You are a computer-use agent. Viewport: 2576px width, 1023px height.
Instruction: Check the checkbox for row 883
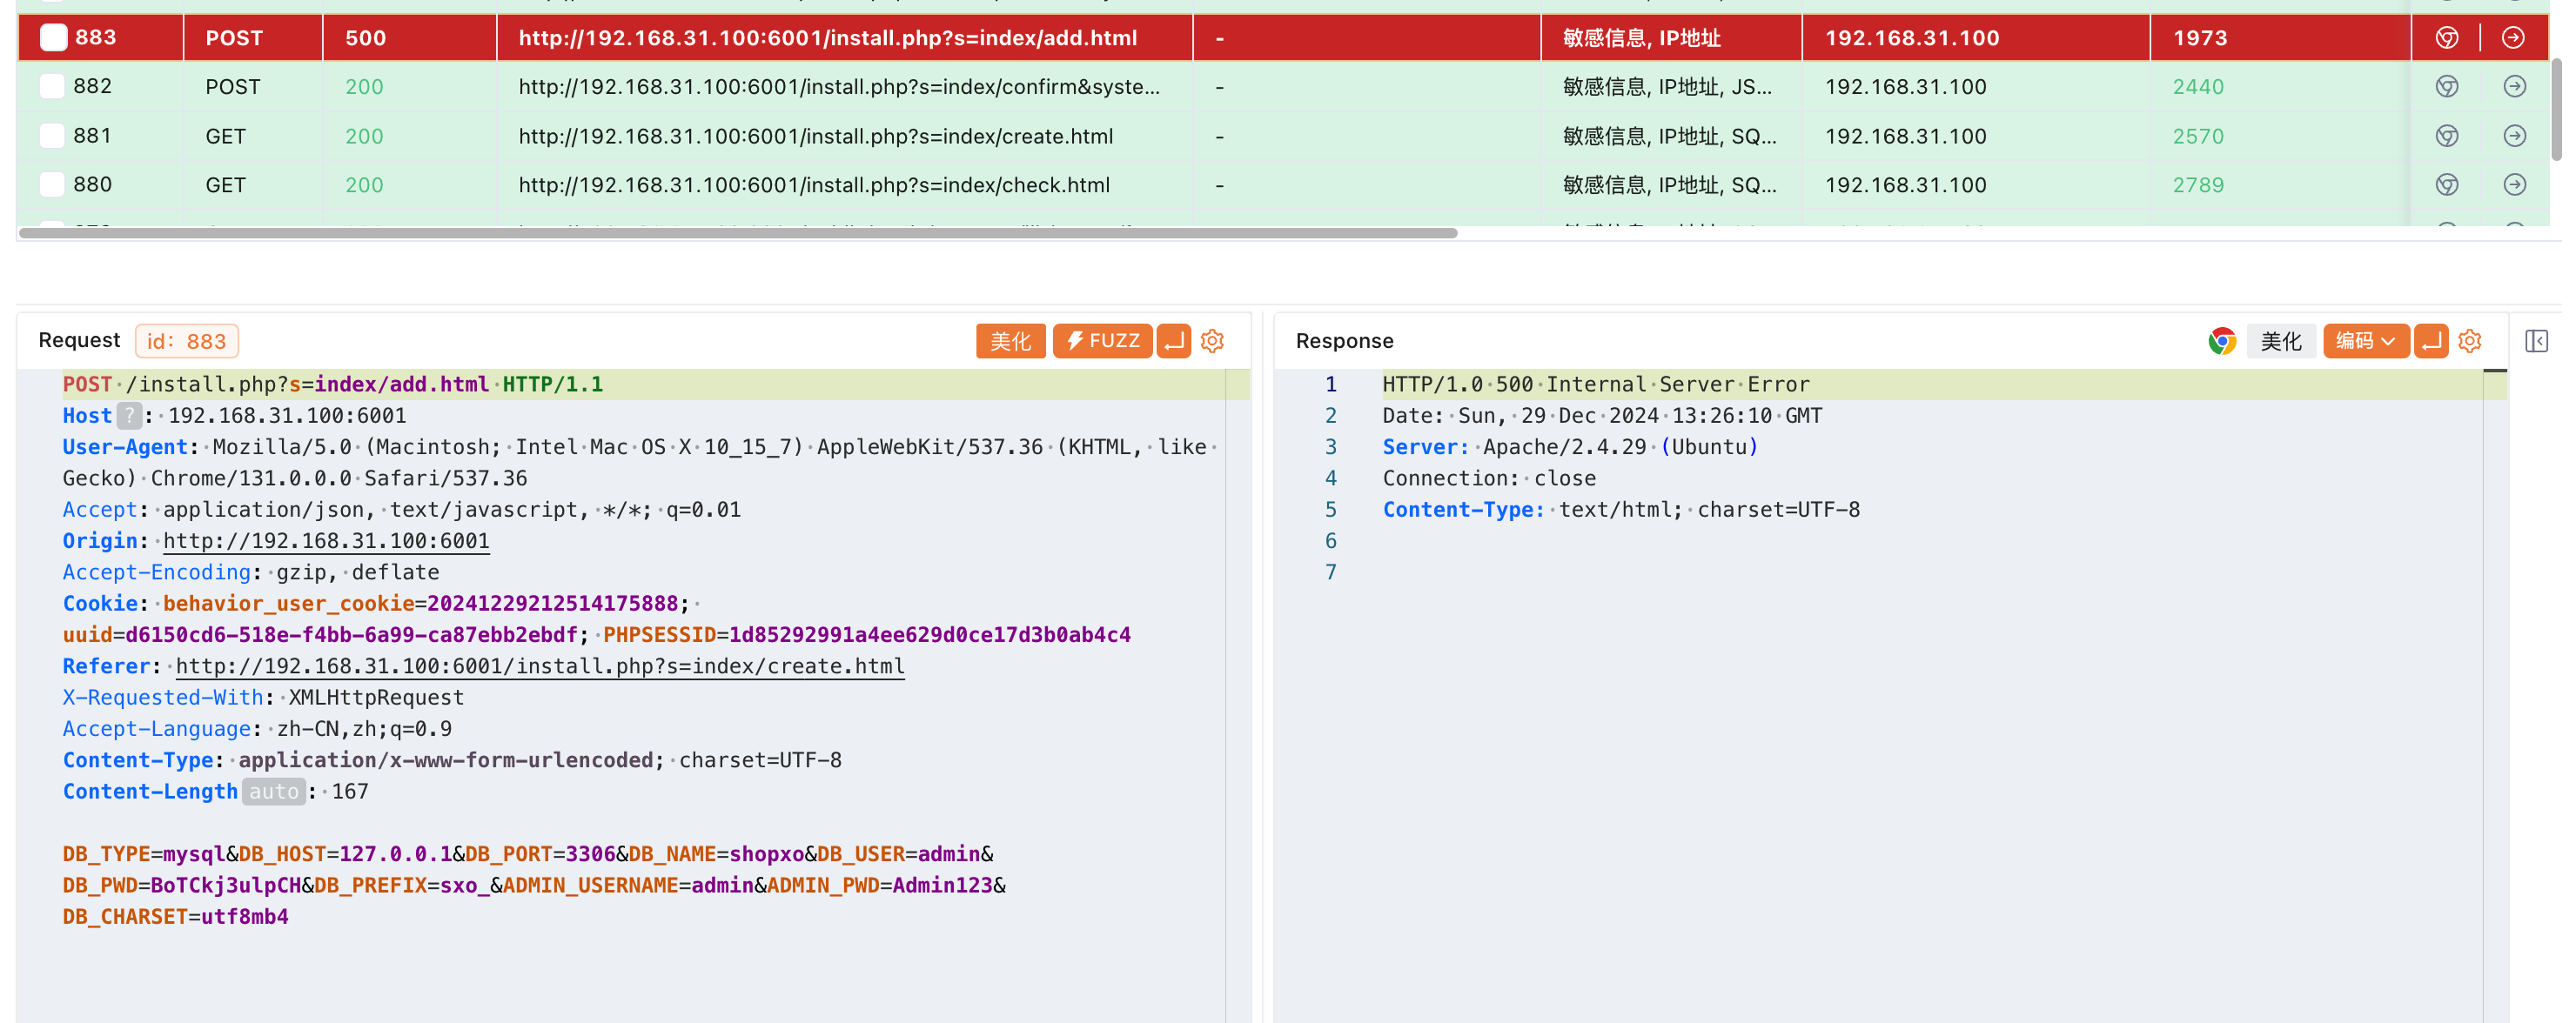53,38
